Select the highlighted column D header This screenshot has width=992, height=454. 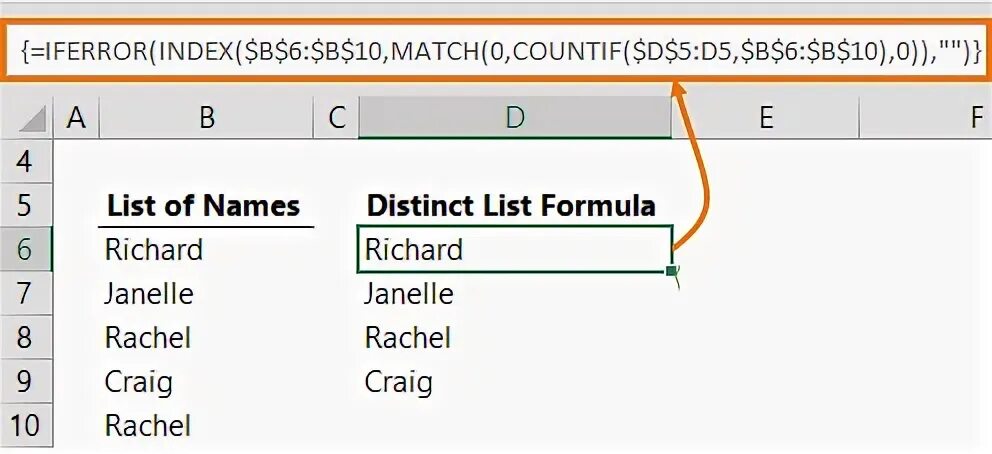[514, 119]
